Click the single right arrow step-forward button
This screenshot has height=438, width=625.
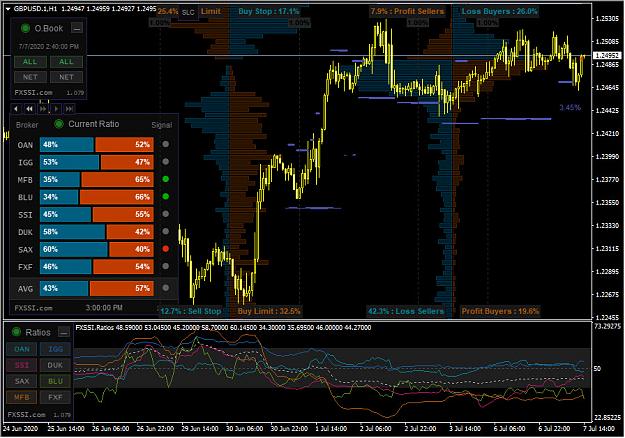click(56, 108)
